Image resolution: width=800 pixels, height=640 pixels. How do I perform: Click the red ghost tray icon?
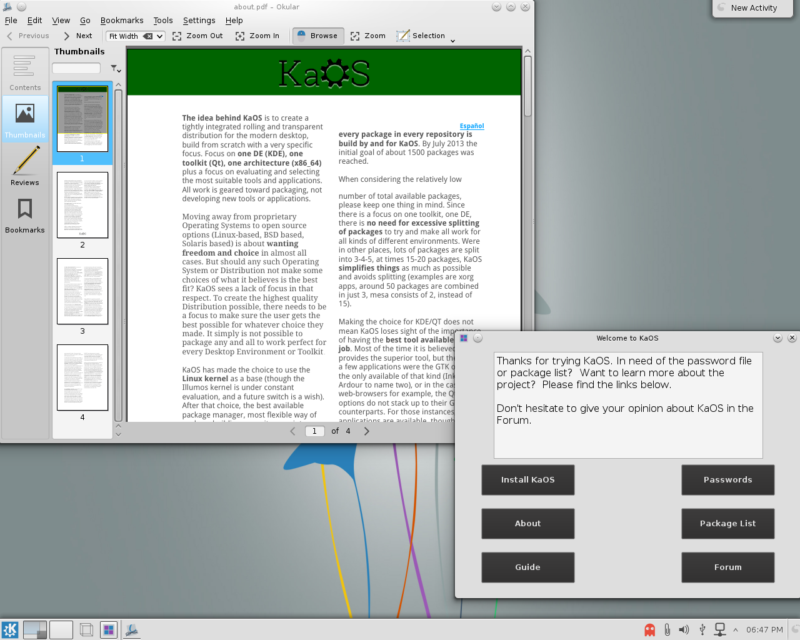(649, 630)
